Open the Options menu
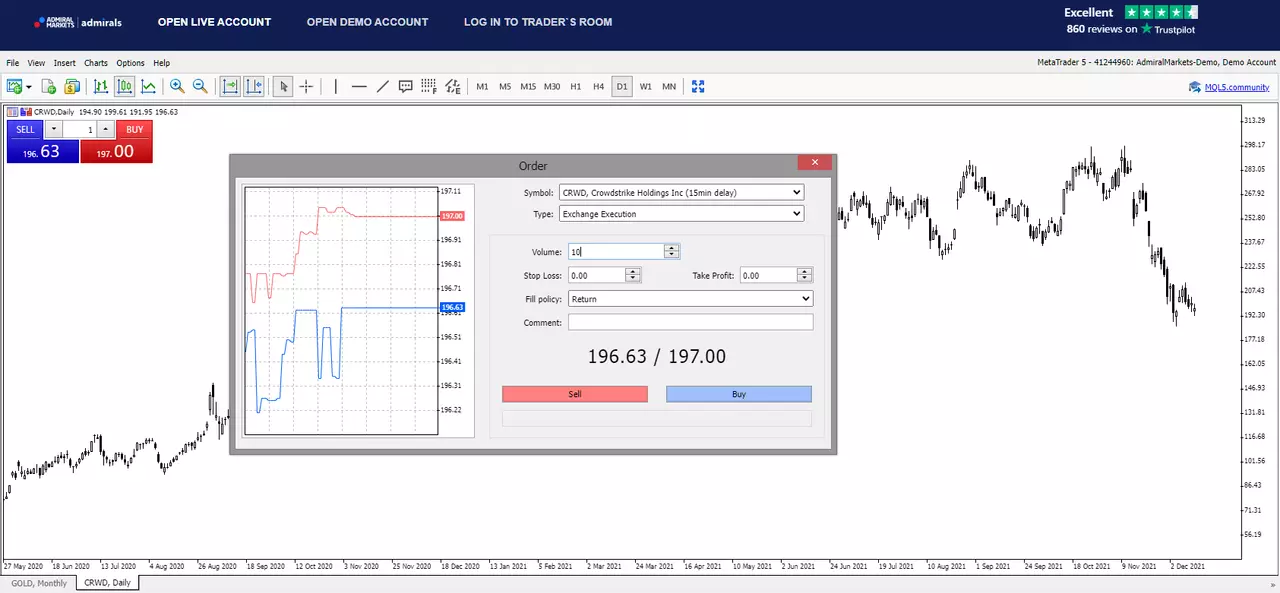The image size is (1280, 593). (x=130, y=63)
